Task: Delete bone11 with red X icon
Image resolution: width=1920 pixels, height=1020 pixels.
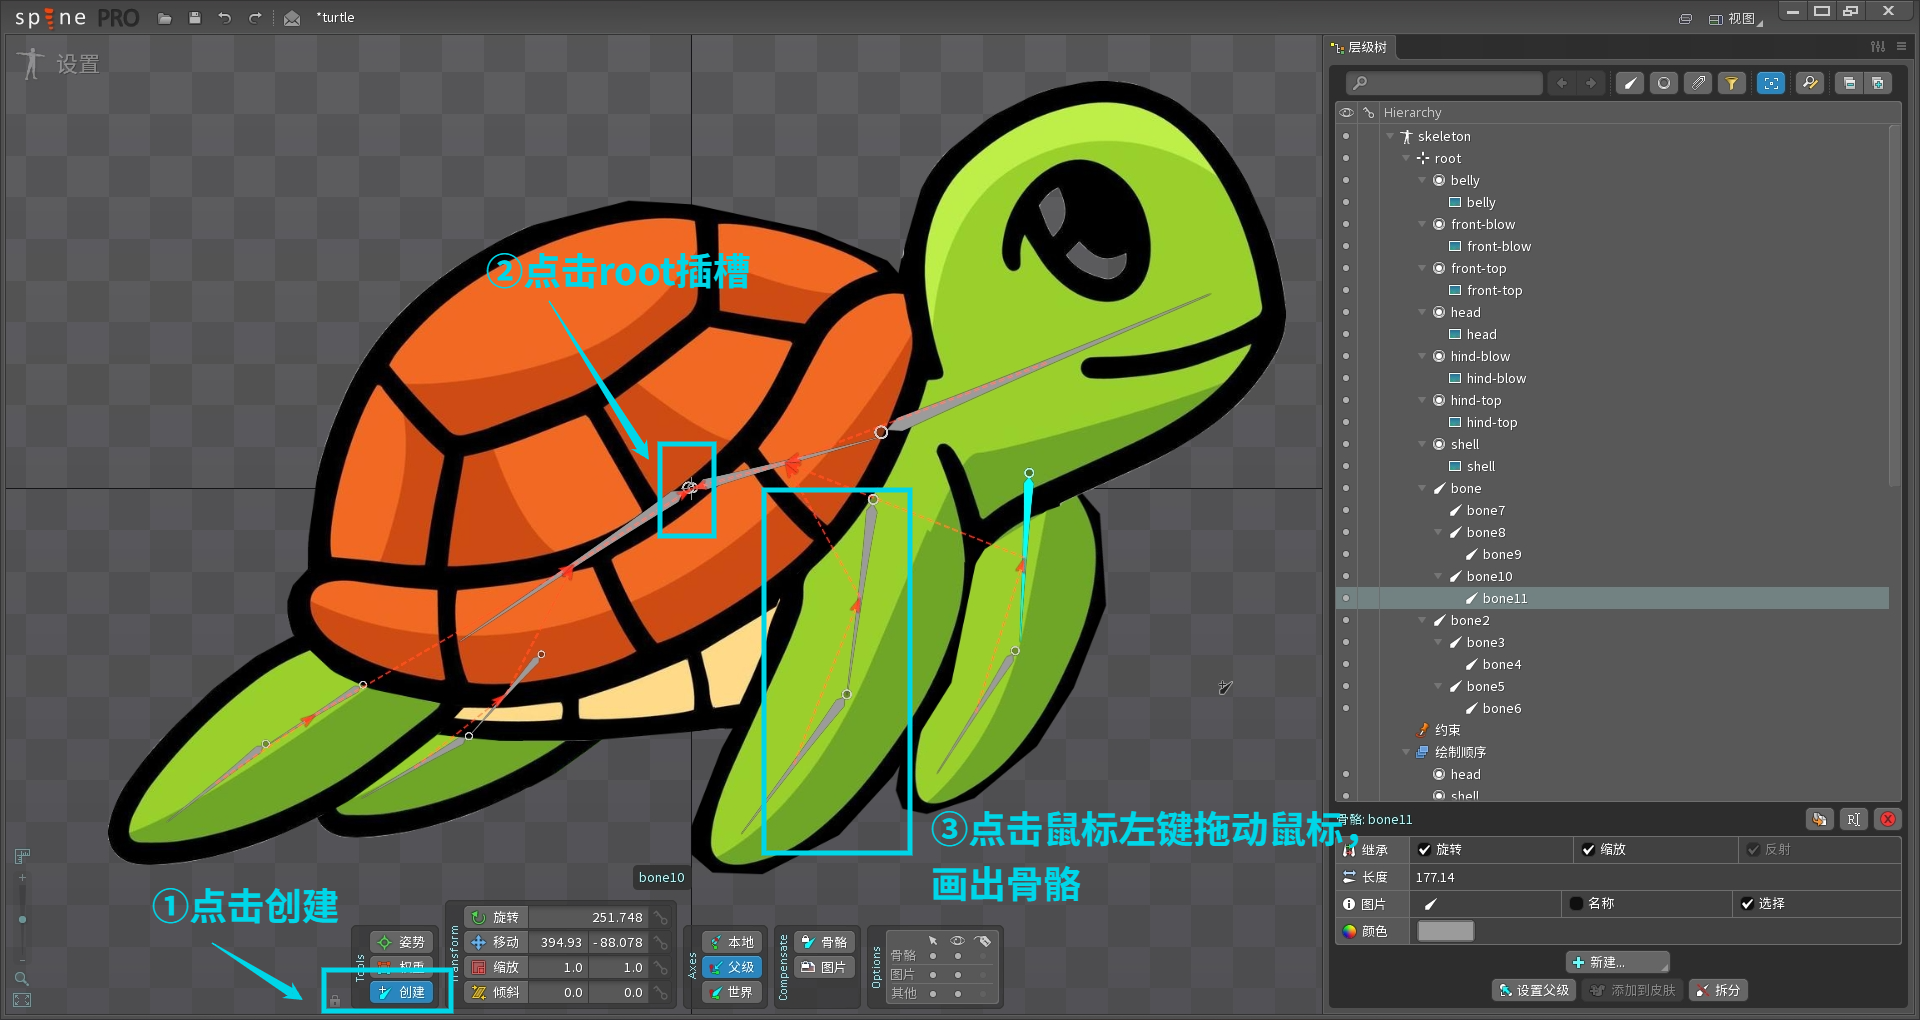Action: pyautogui.click(x=1888, y=819)
